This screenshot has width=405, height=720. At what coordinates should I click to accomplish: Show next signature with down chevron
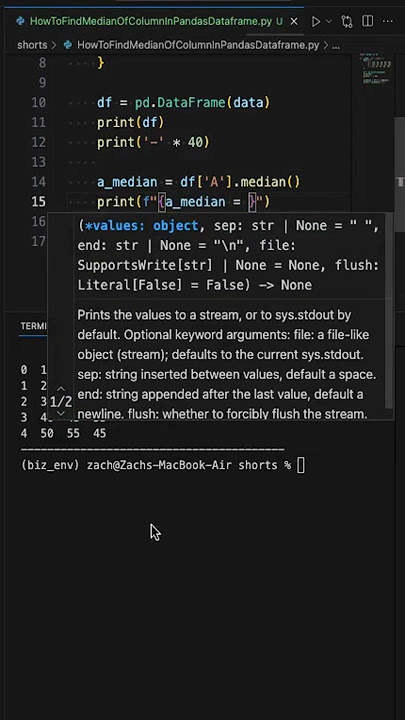(61, 413)
